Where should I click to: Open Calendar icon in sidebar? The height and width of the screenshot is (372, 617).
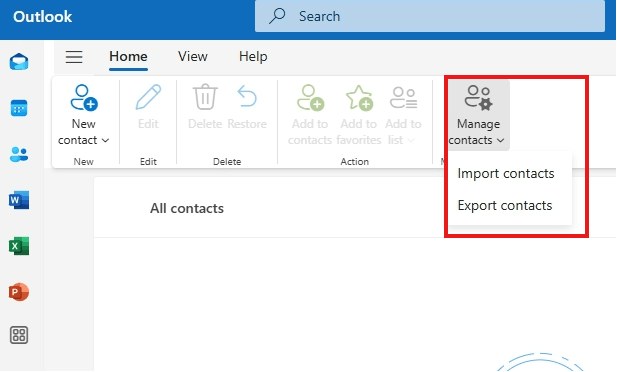(19, 108)
